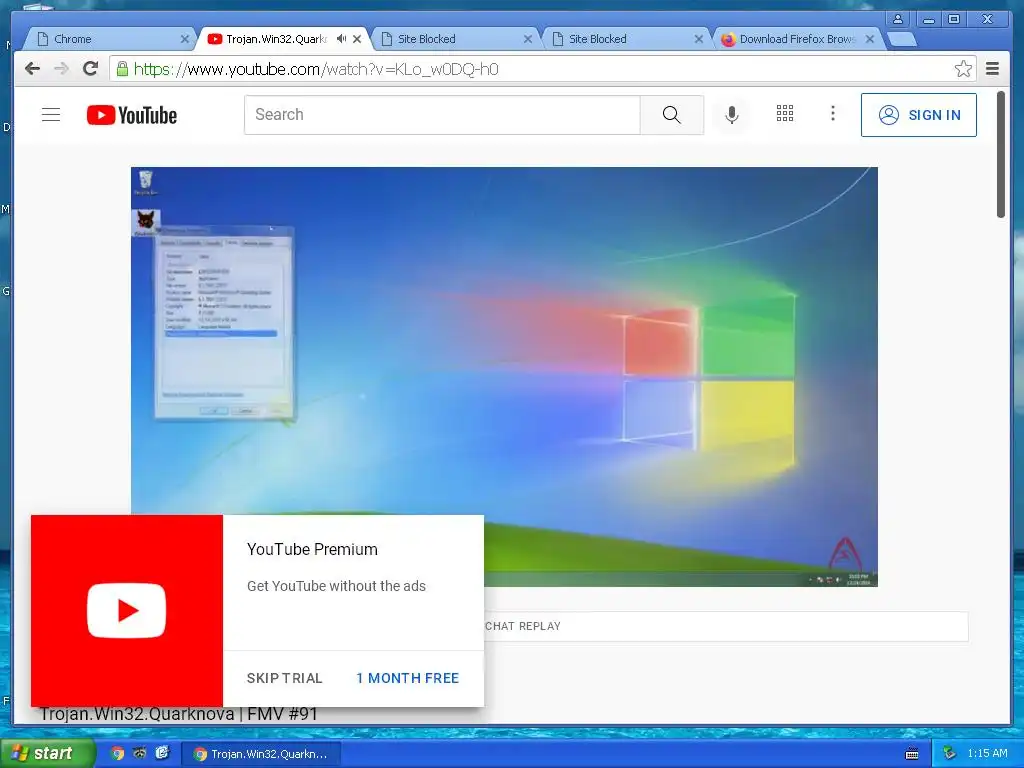This screenshot has width=1024, height=768.
Task: Click the 1:15 AM clock
Action: click(987, 753)
